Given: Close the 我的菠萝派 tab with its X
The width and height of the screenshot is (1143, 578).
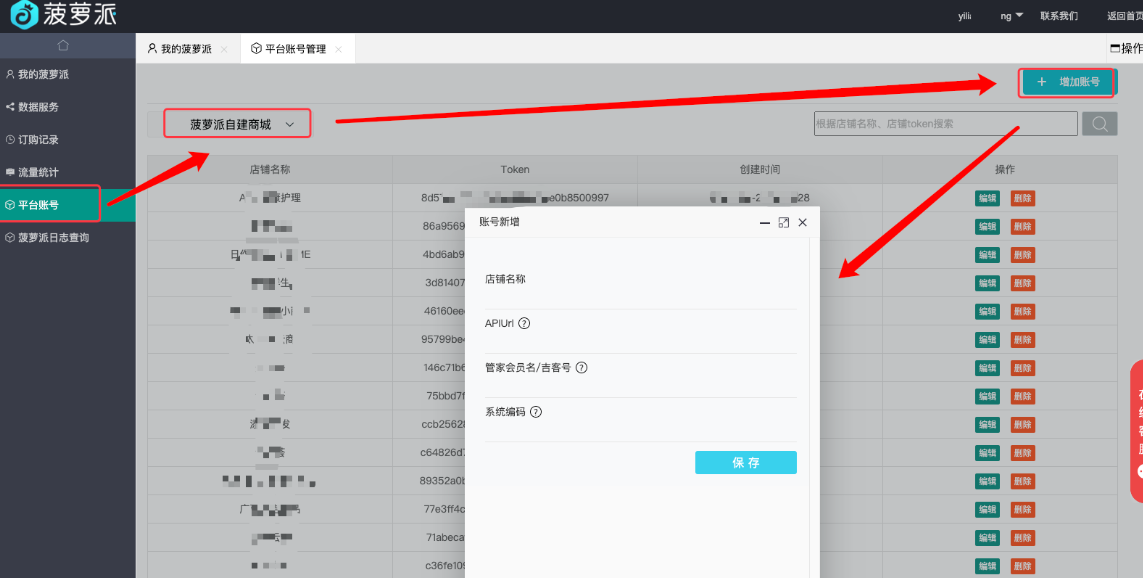Looking at the screenshot, I should click(224, 49).
